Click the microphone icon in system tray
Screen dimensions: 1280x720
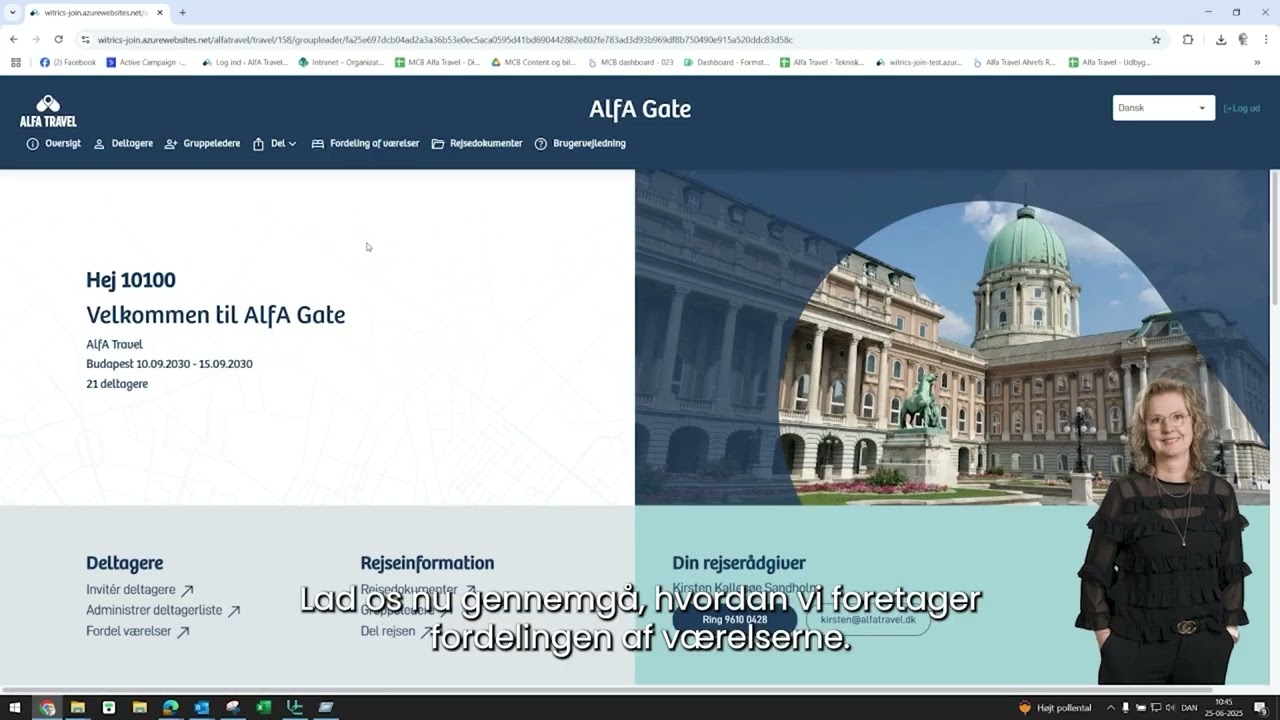tap(1125, 708)
